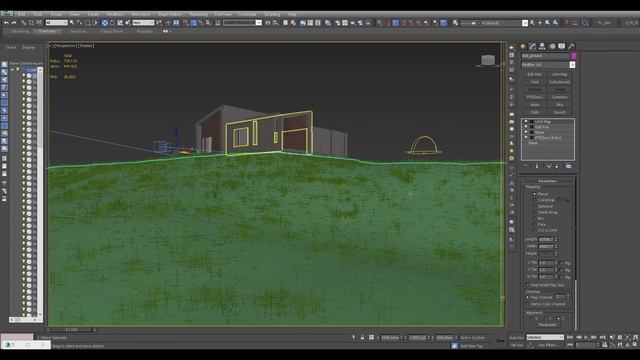Collapse the Parameters rollout header
Viewport: 640px width, 360px height.
coord(548,181)
